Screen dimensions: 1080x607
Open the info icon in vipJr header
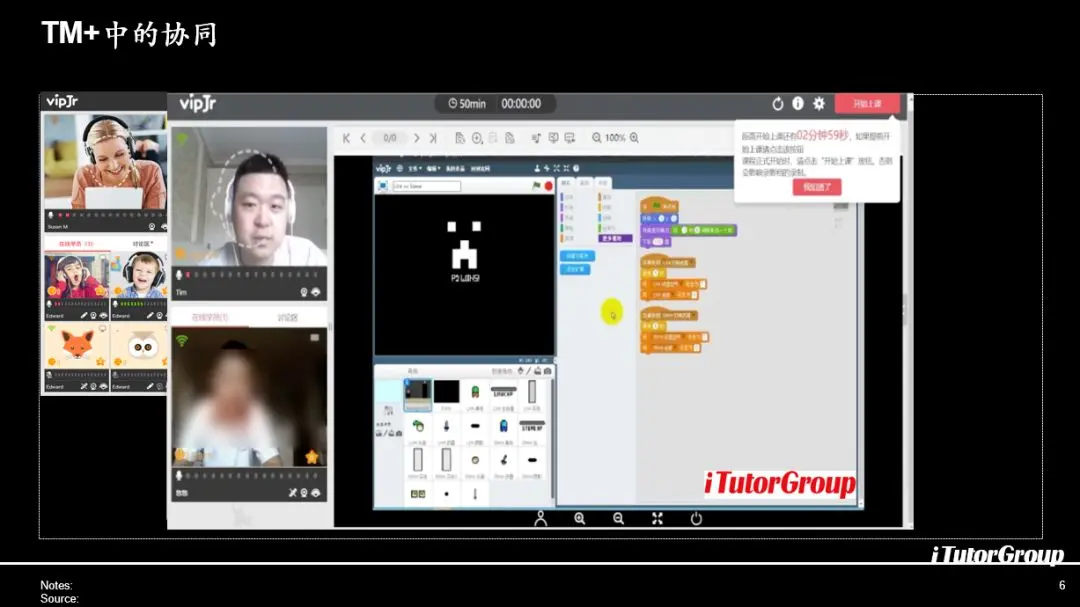point(798,103)
